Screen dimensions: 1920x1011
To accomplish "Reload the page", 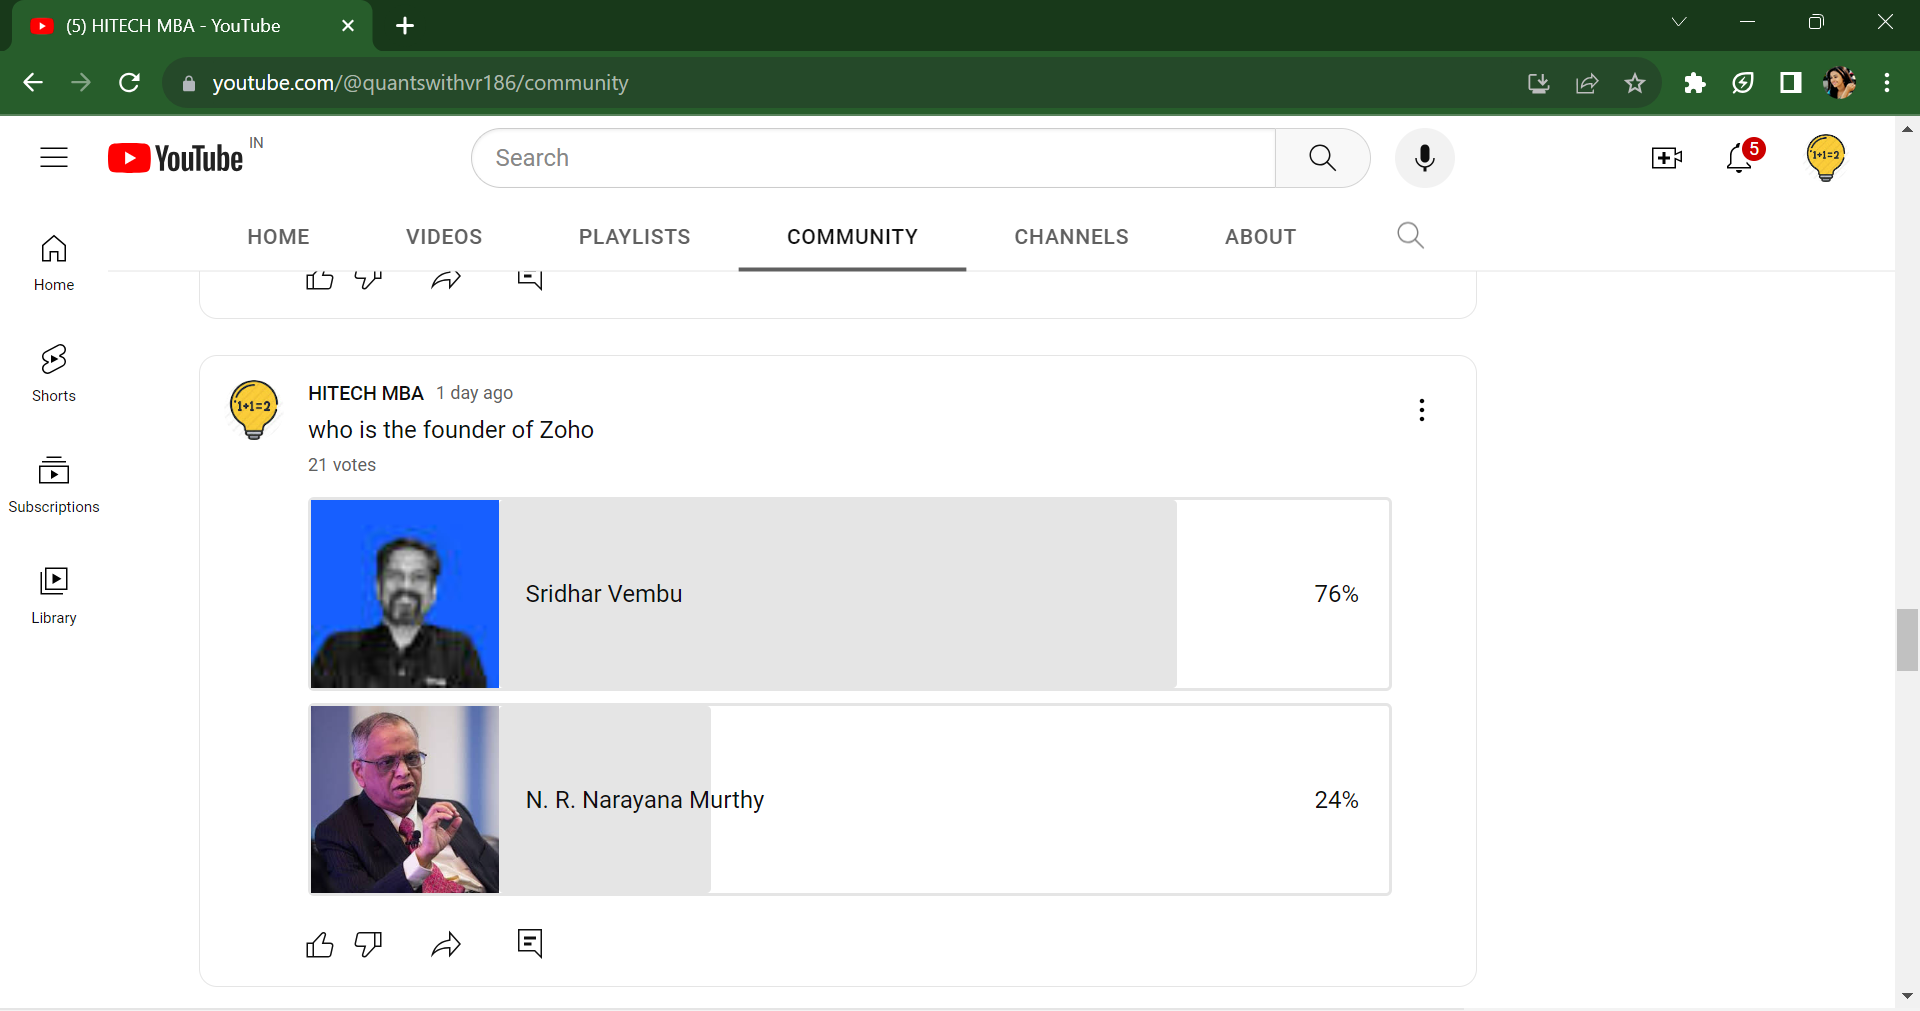I will (129, 83).
